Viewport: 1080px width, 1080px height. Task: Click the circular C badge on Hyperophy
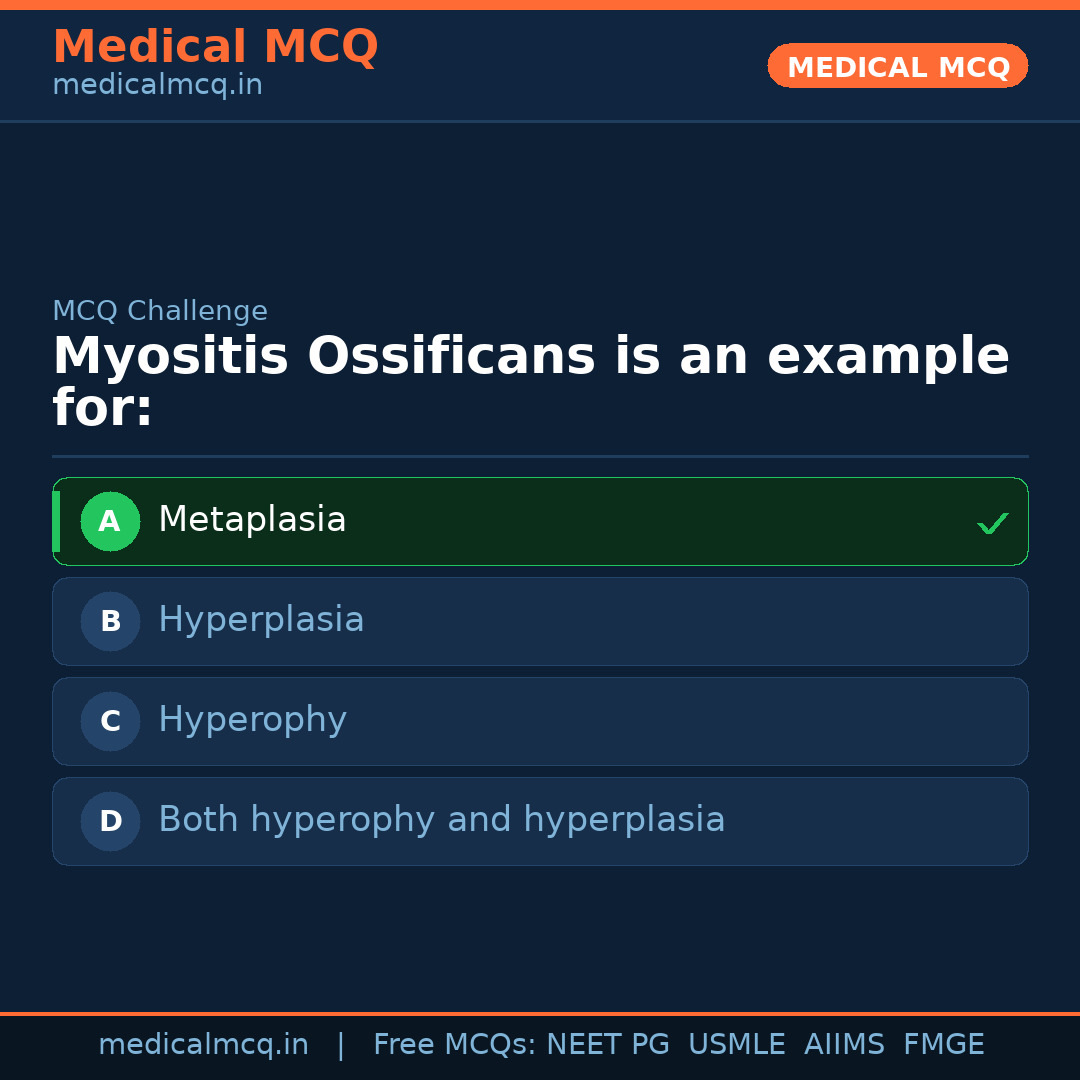pyautogui.click(x=110, y=721)
